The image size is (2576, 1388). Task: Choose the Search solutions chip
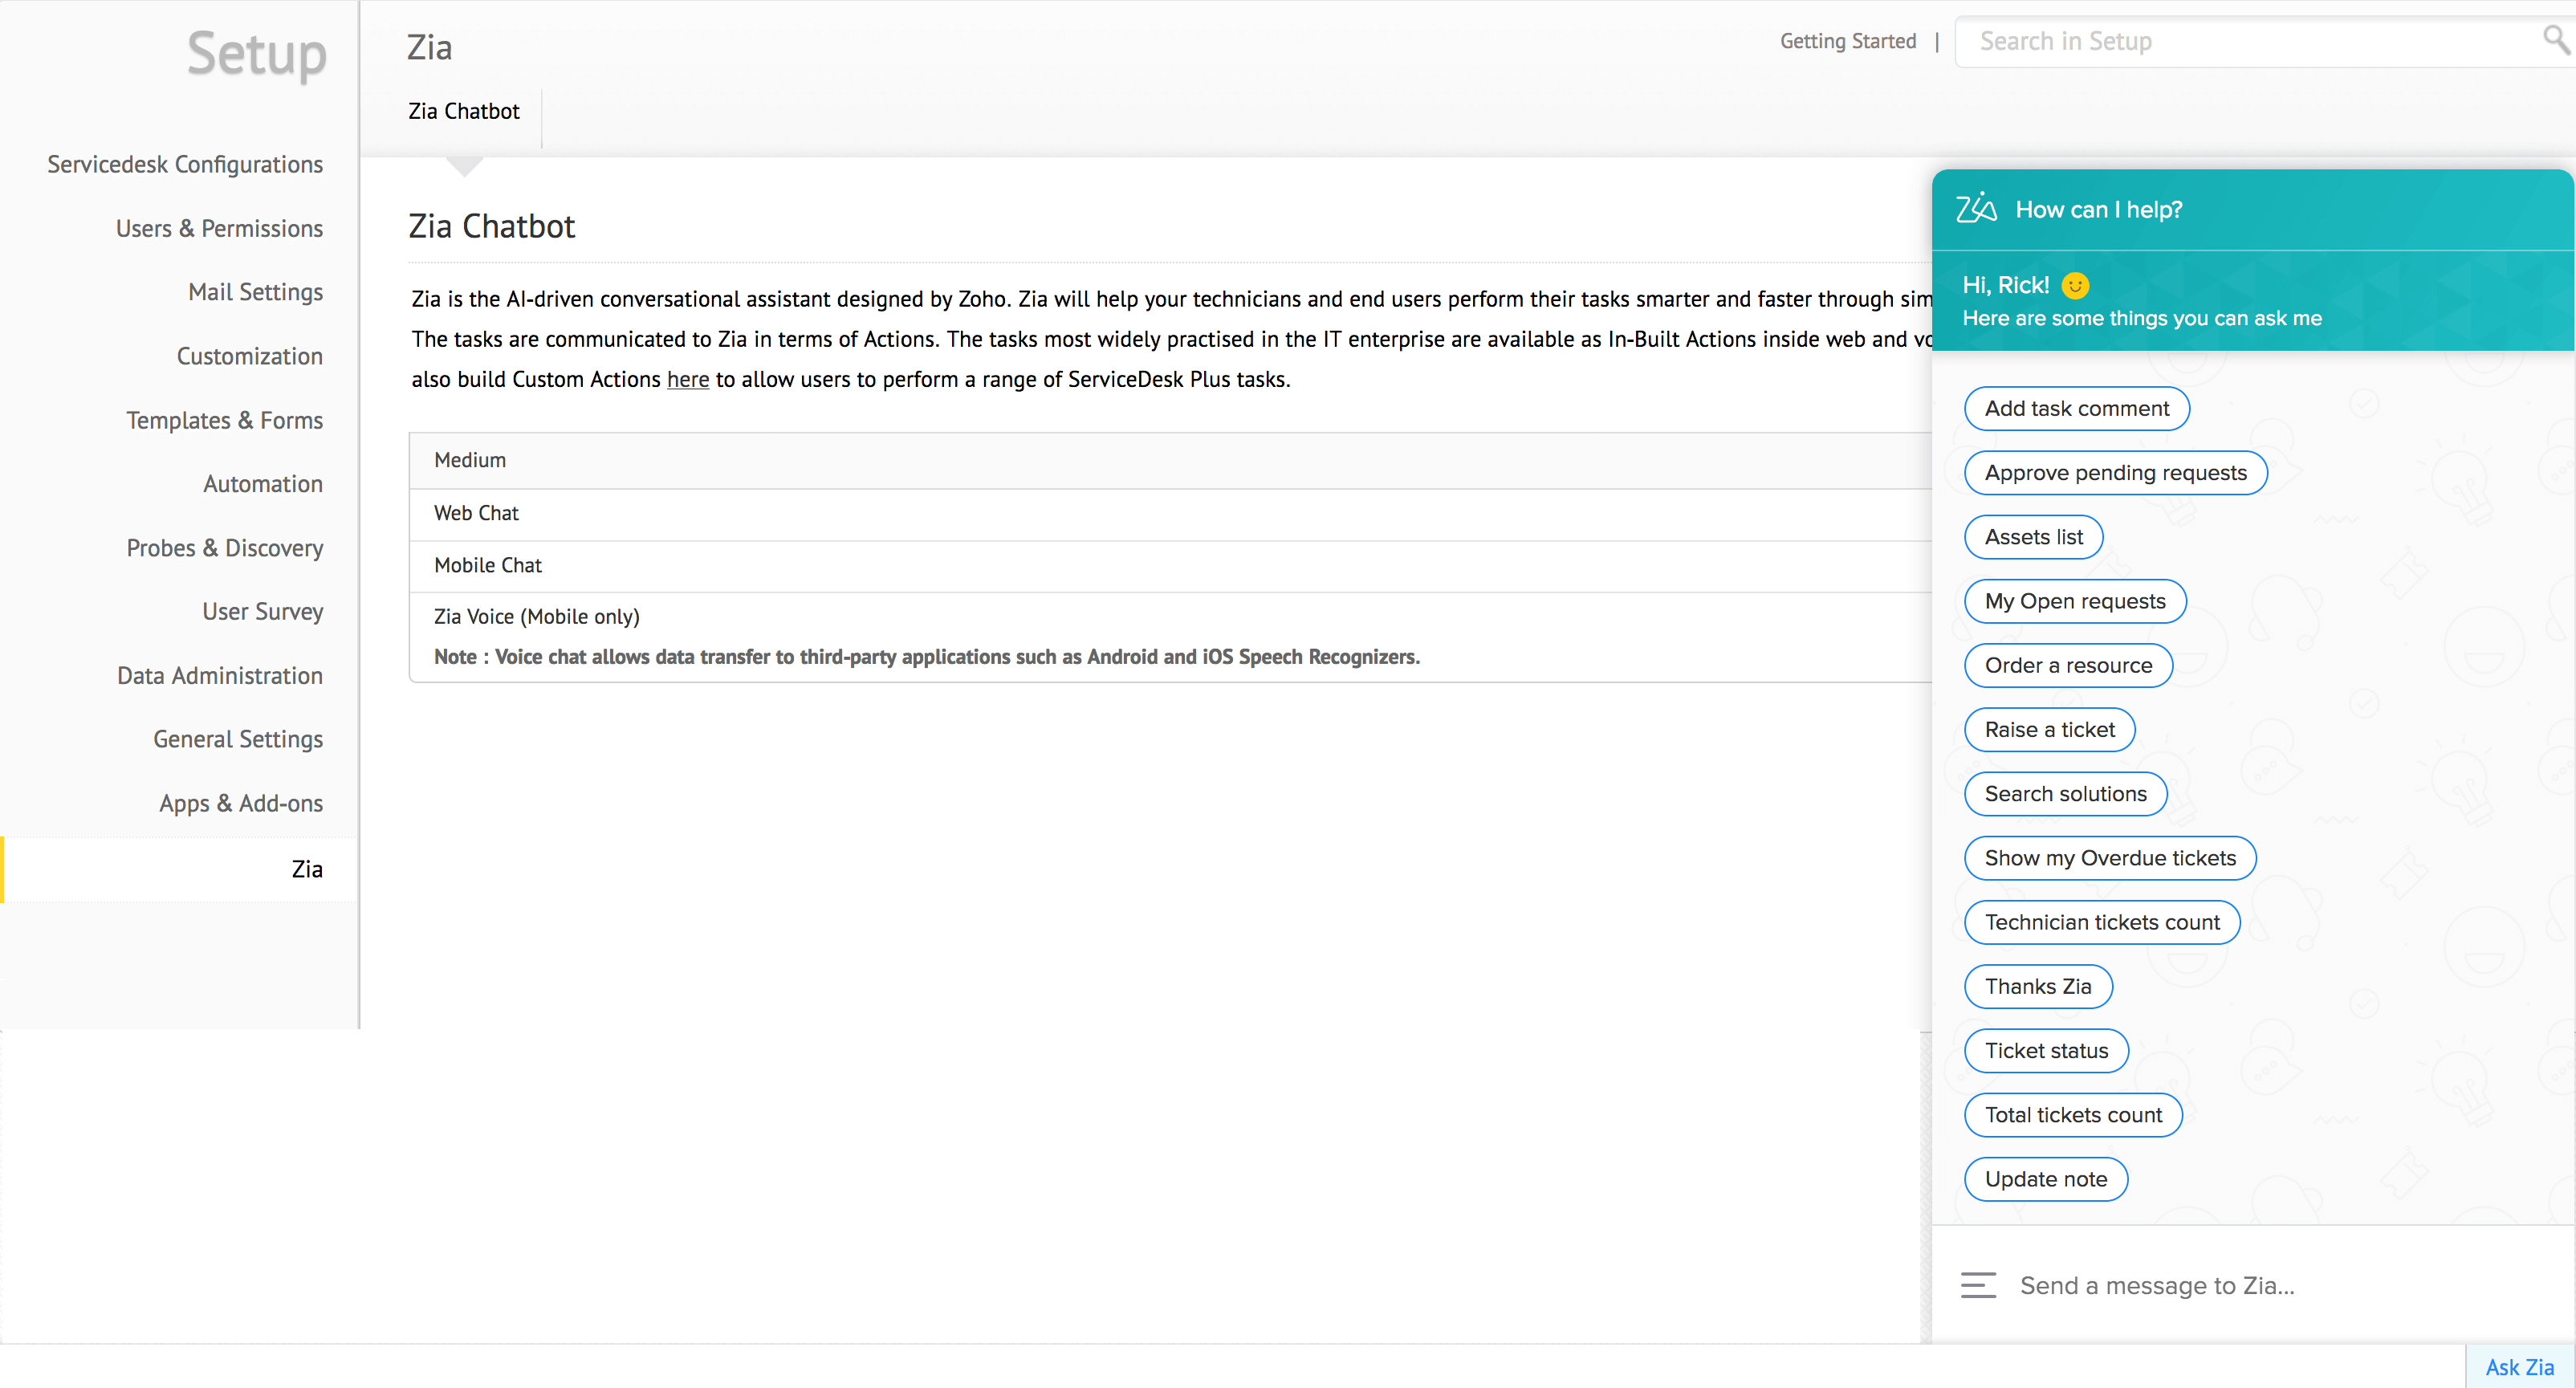click(x=2065, y=793)
